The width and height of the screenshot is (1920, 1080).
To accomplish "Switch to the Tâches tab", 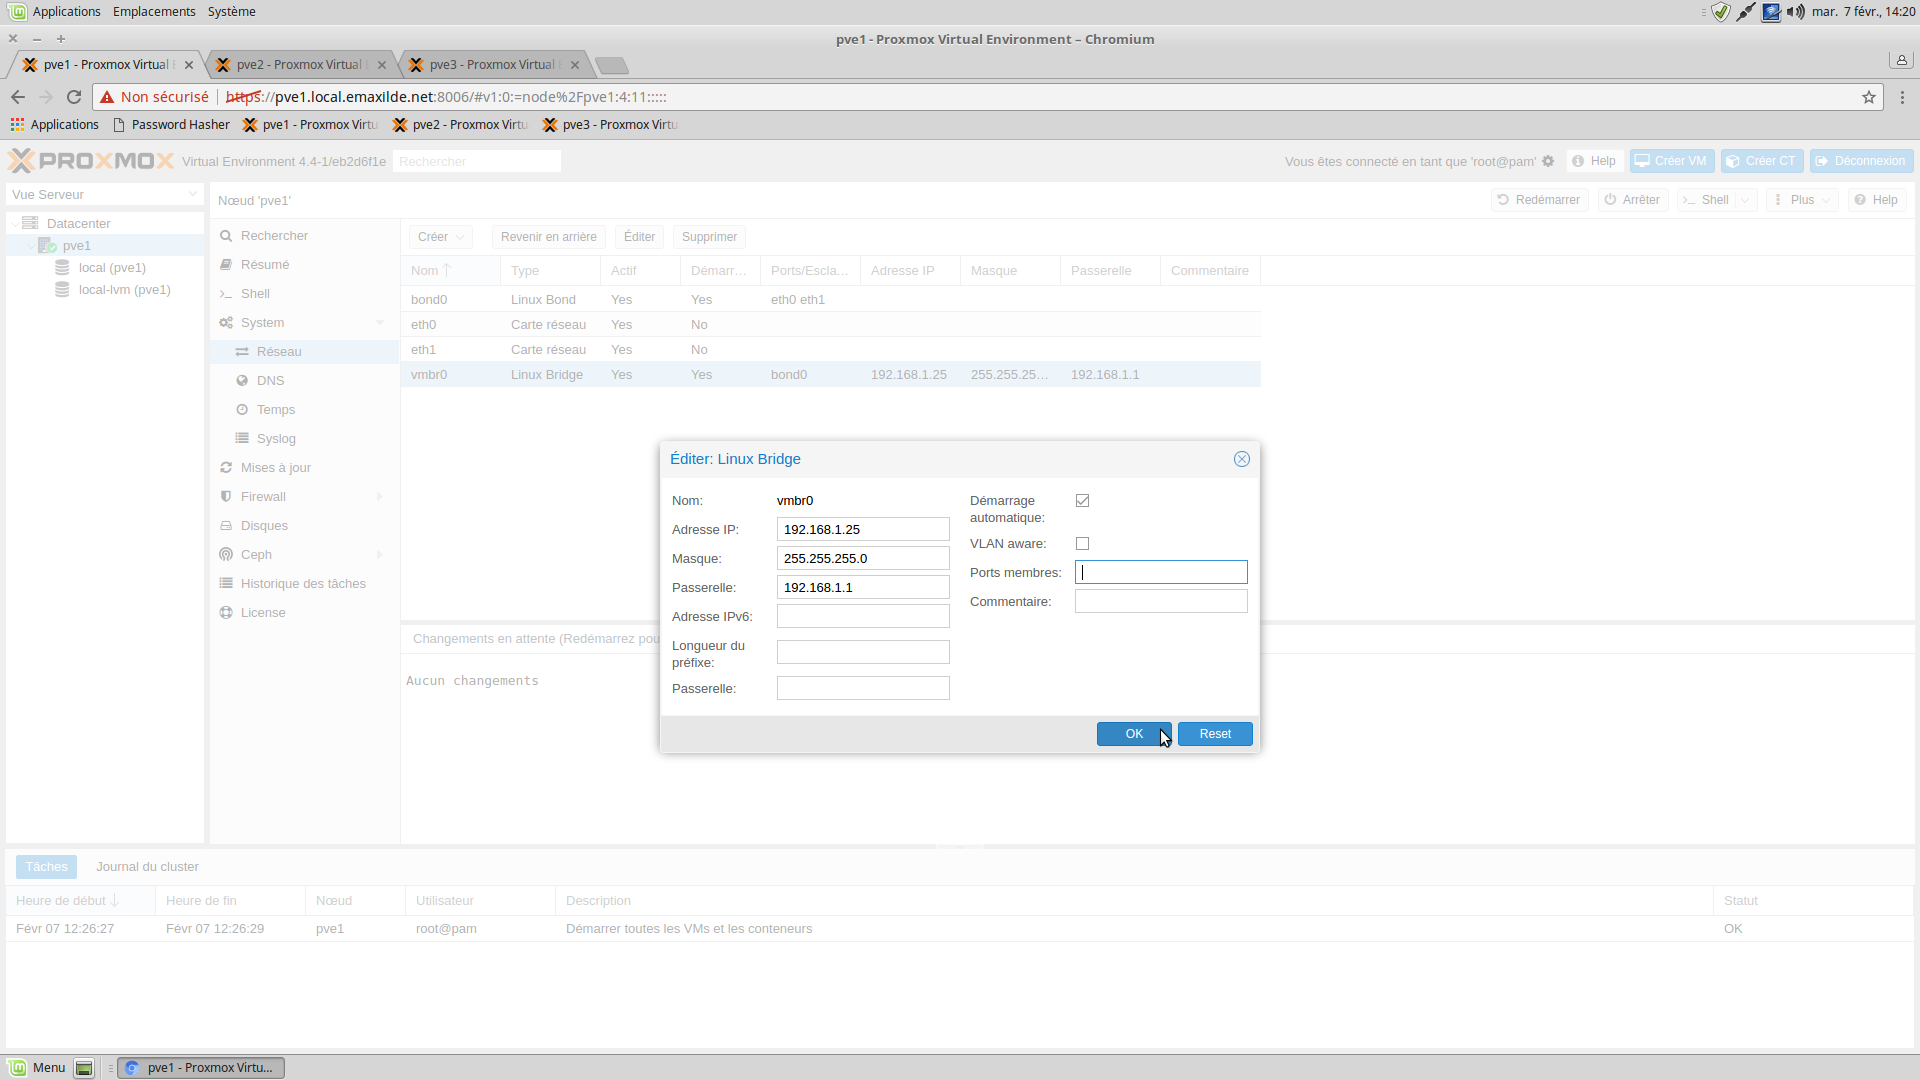I will 46,867.
